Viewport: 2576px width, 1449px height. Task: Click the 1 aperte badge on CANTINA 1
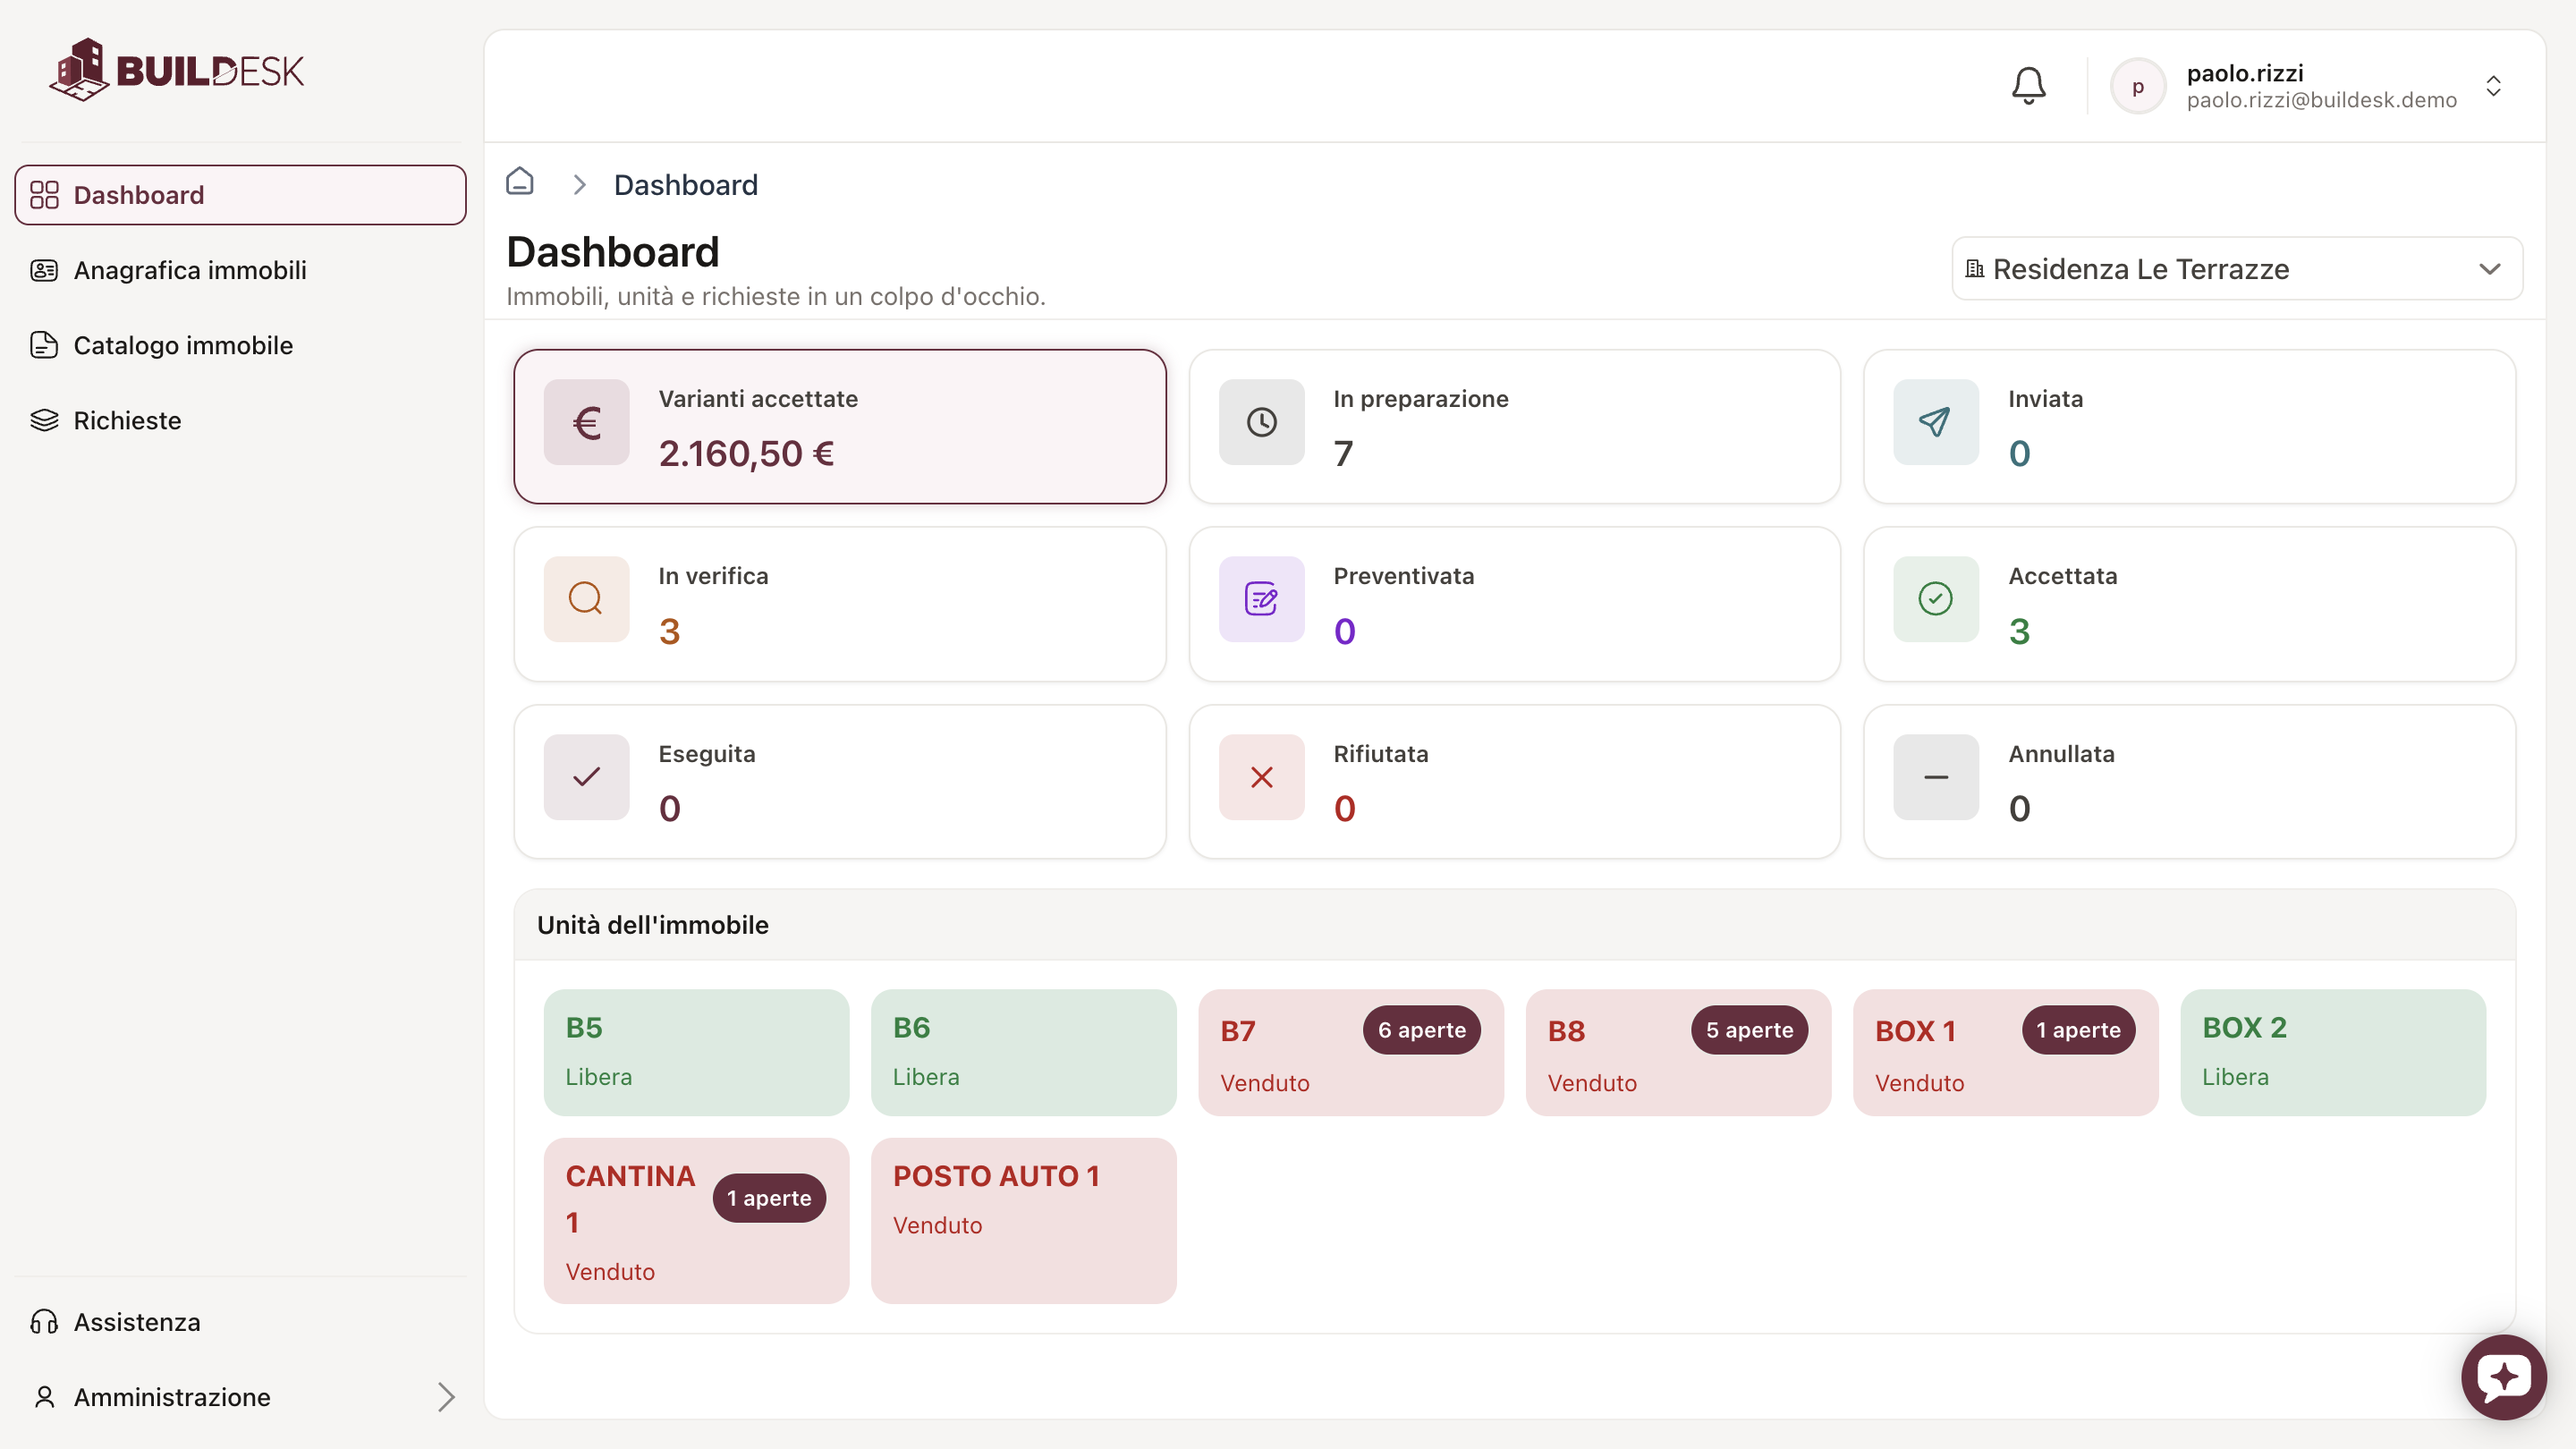tap(769, 1198)
